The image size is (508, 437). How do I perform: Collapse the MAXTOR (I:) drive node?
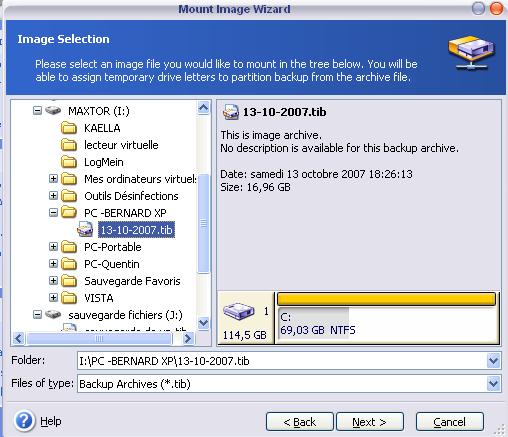coord(37,111)
